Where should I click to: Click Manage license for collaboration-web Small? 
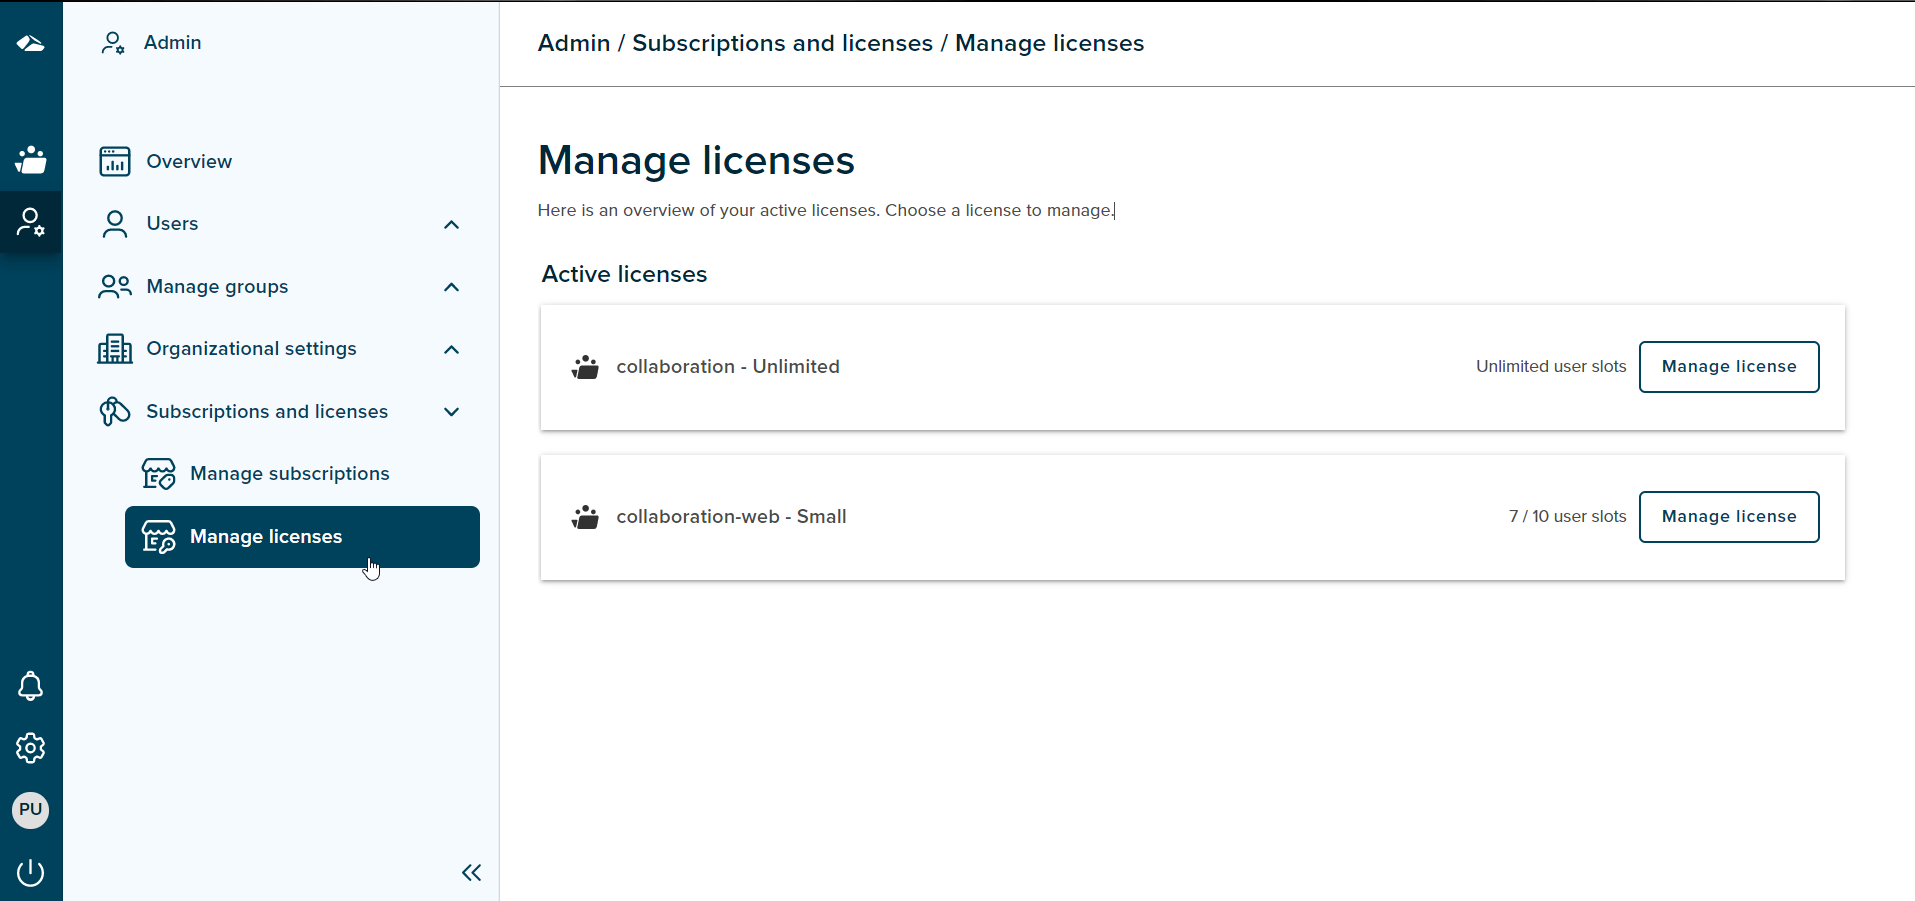pos(1729,516)
